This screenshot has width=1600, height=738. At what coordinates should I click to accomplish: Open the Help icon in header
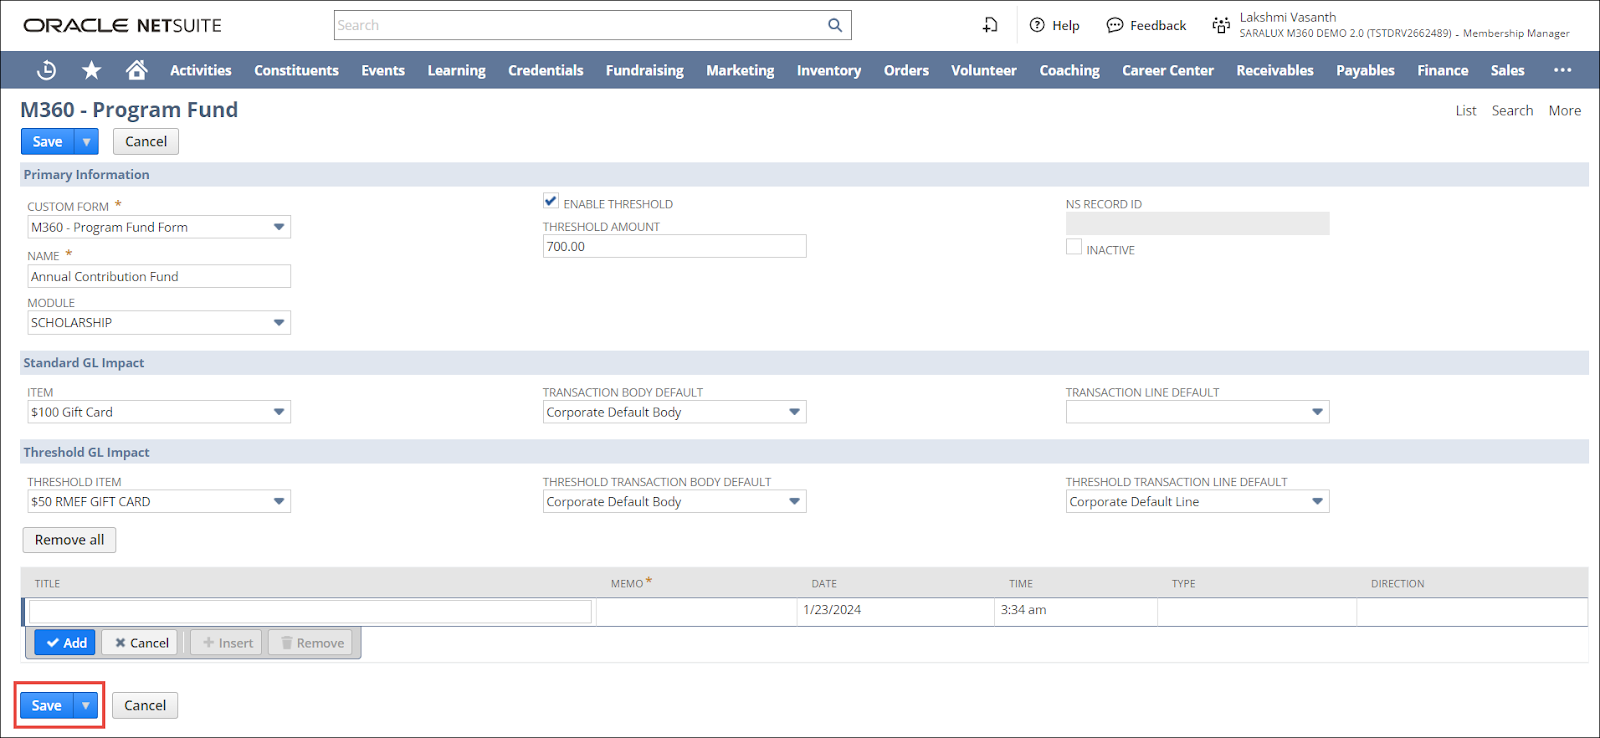coord(1037,25)
